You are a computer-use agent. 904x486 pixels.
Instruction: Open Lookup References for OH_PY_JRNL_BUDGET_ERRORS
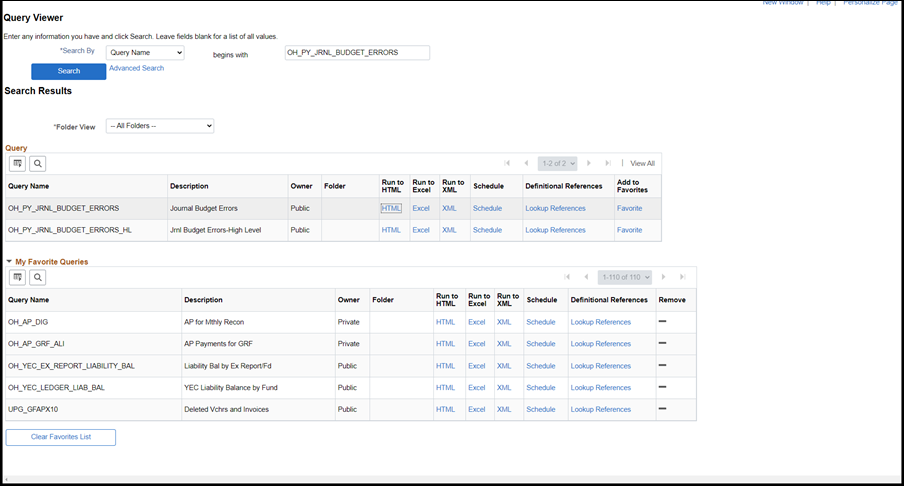pos(555,208)
